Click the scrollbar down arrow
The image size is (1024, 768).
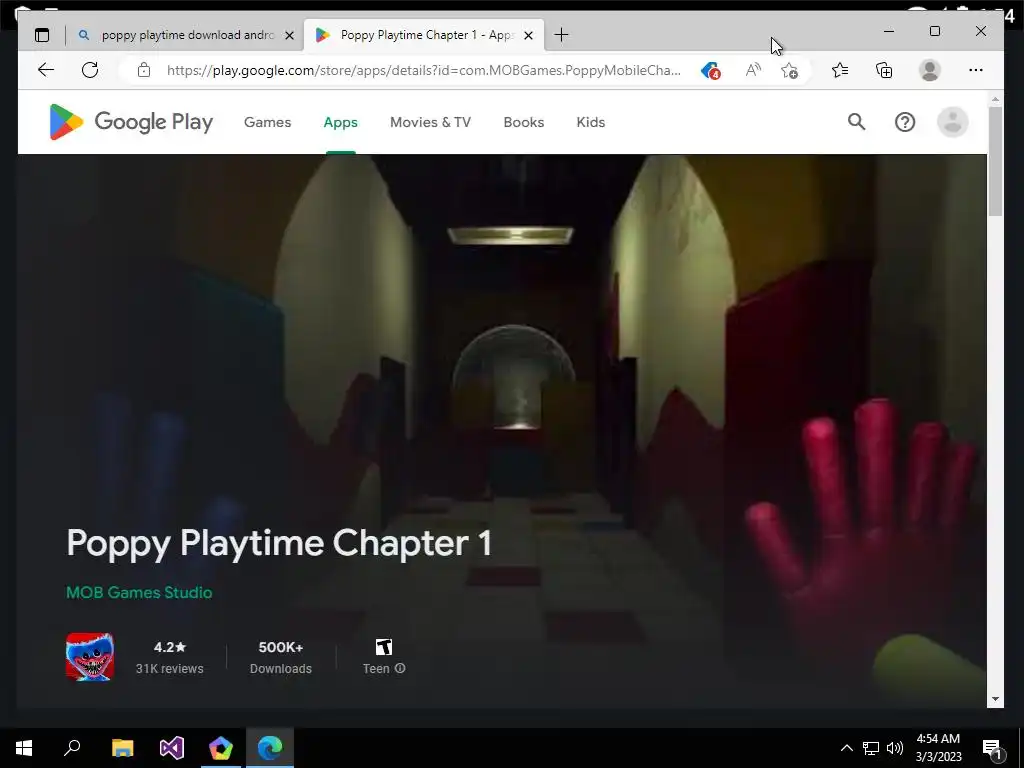tap(995, 699)
